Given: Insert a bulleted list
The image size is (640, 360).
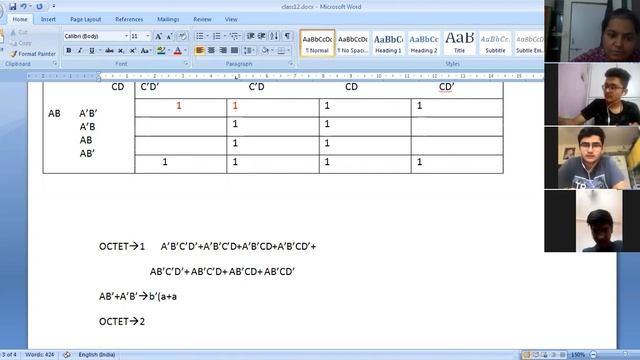Looking at the screenshot, I should [x=200, y=36].
